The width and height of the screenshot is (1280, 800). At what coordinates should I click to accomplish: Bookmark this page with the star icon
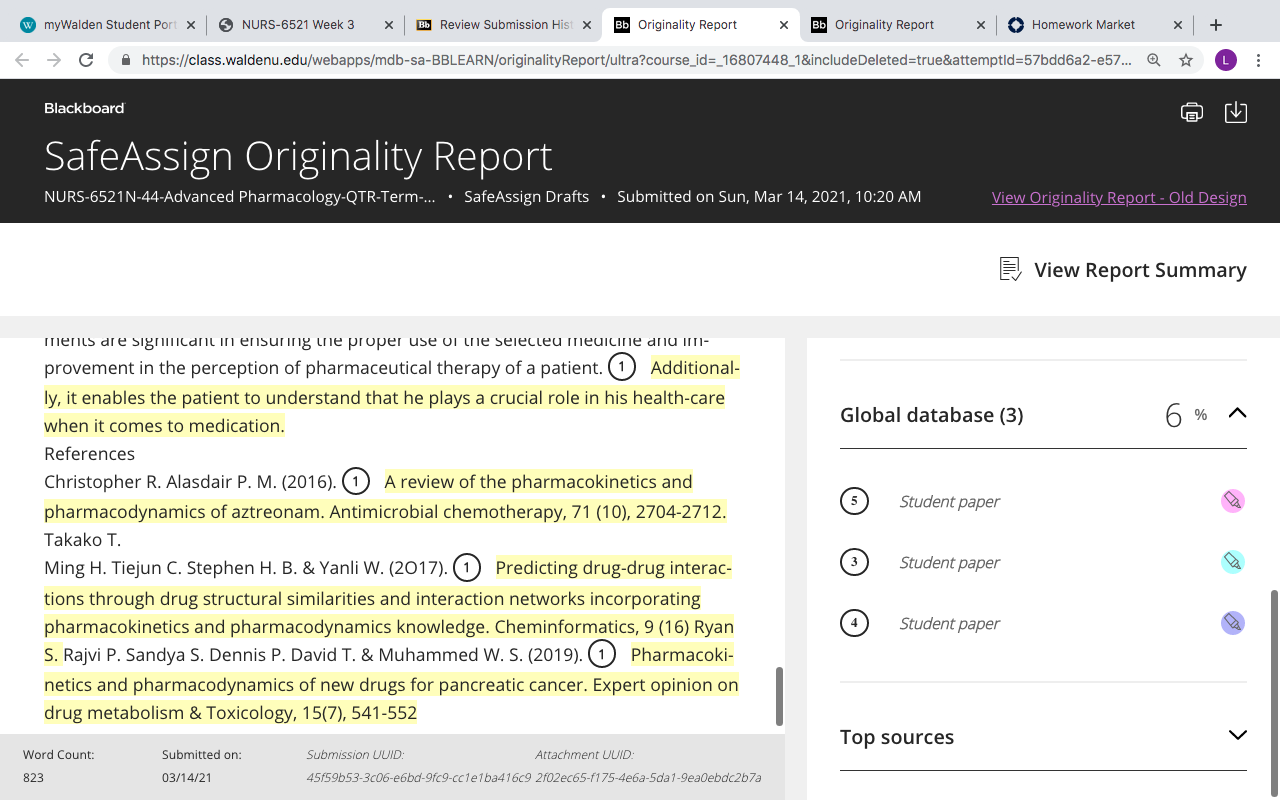(1186, 60)
